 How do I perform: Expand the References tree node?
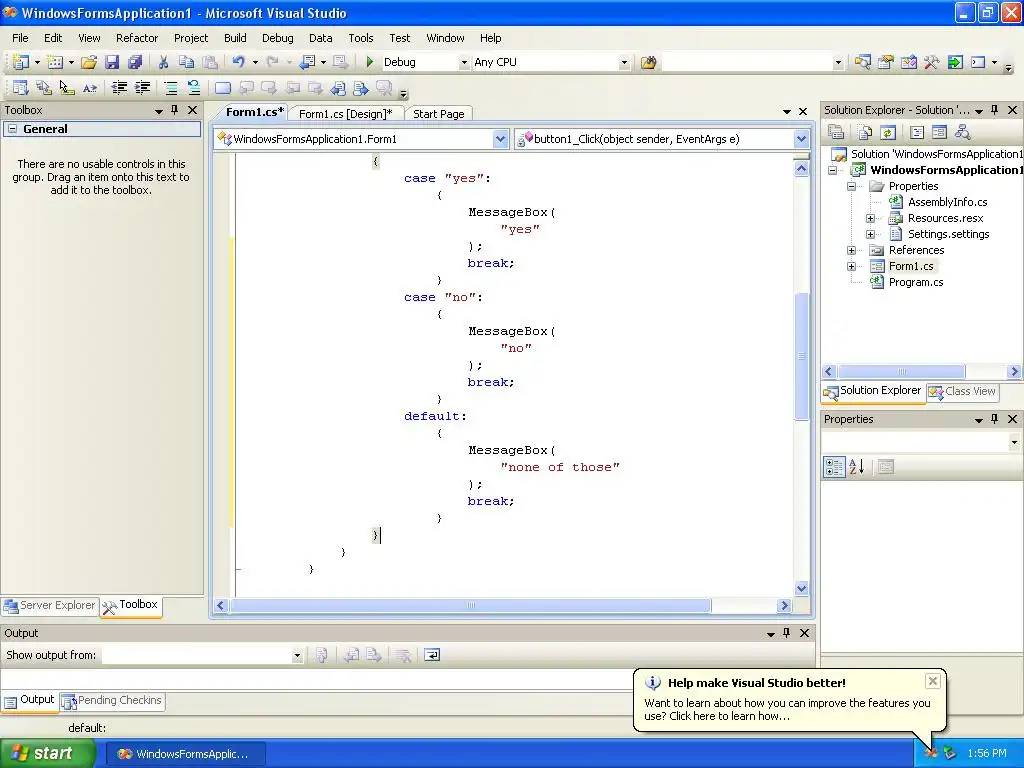pos(851,250)
